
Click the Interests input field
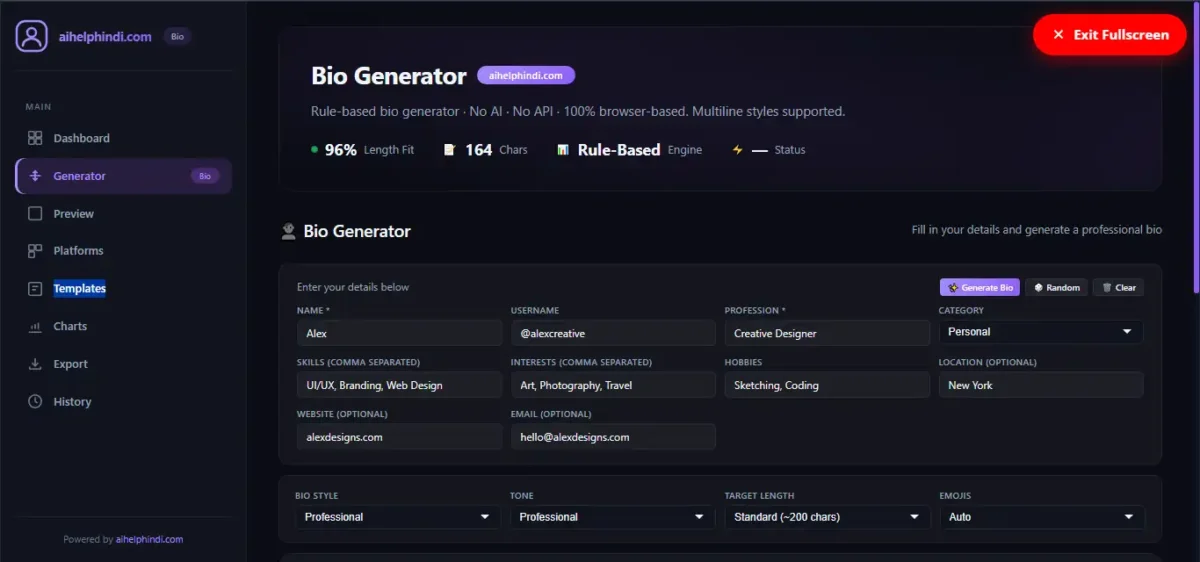(613, 385)
